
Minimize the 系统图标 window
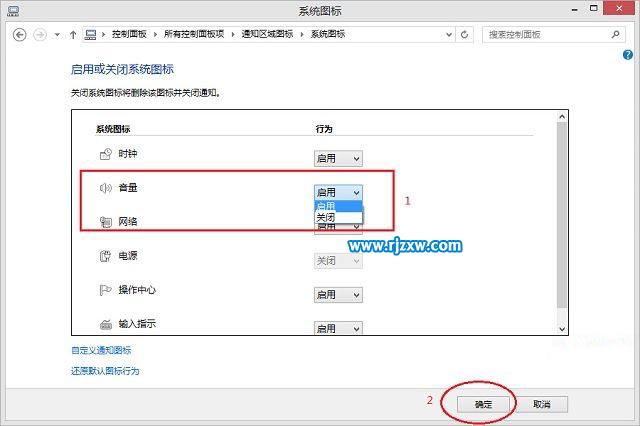point(575,9)
